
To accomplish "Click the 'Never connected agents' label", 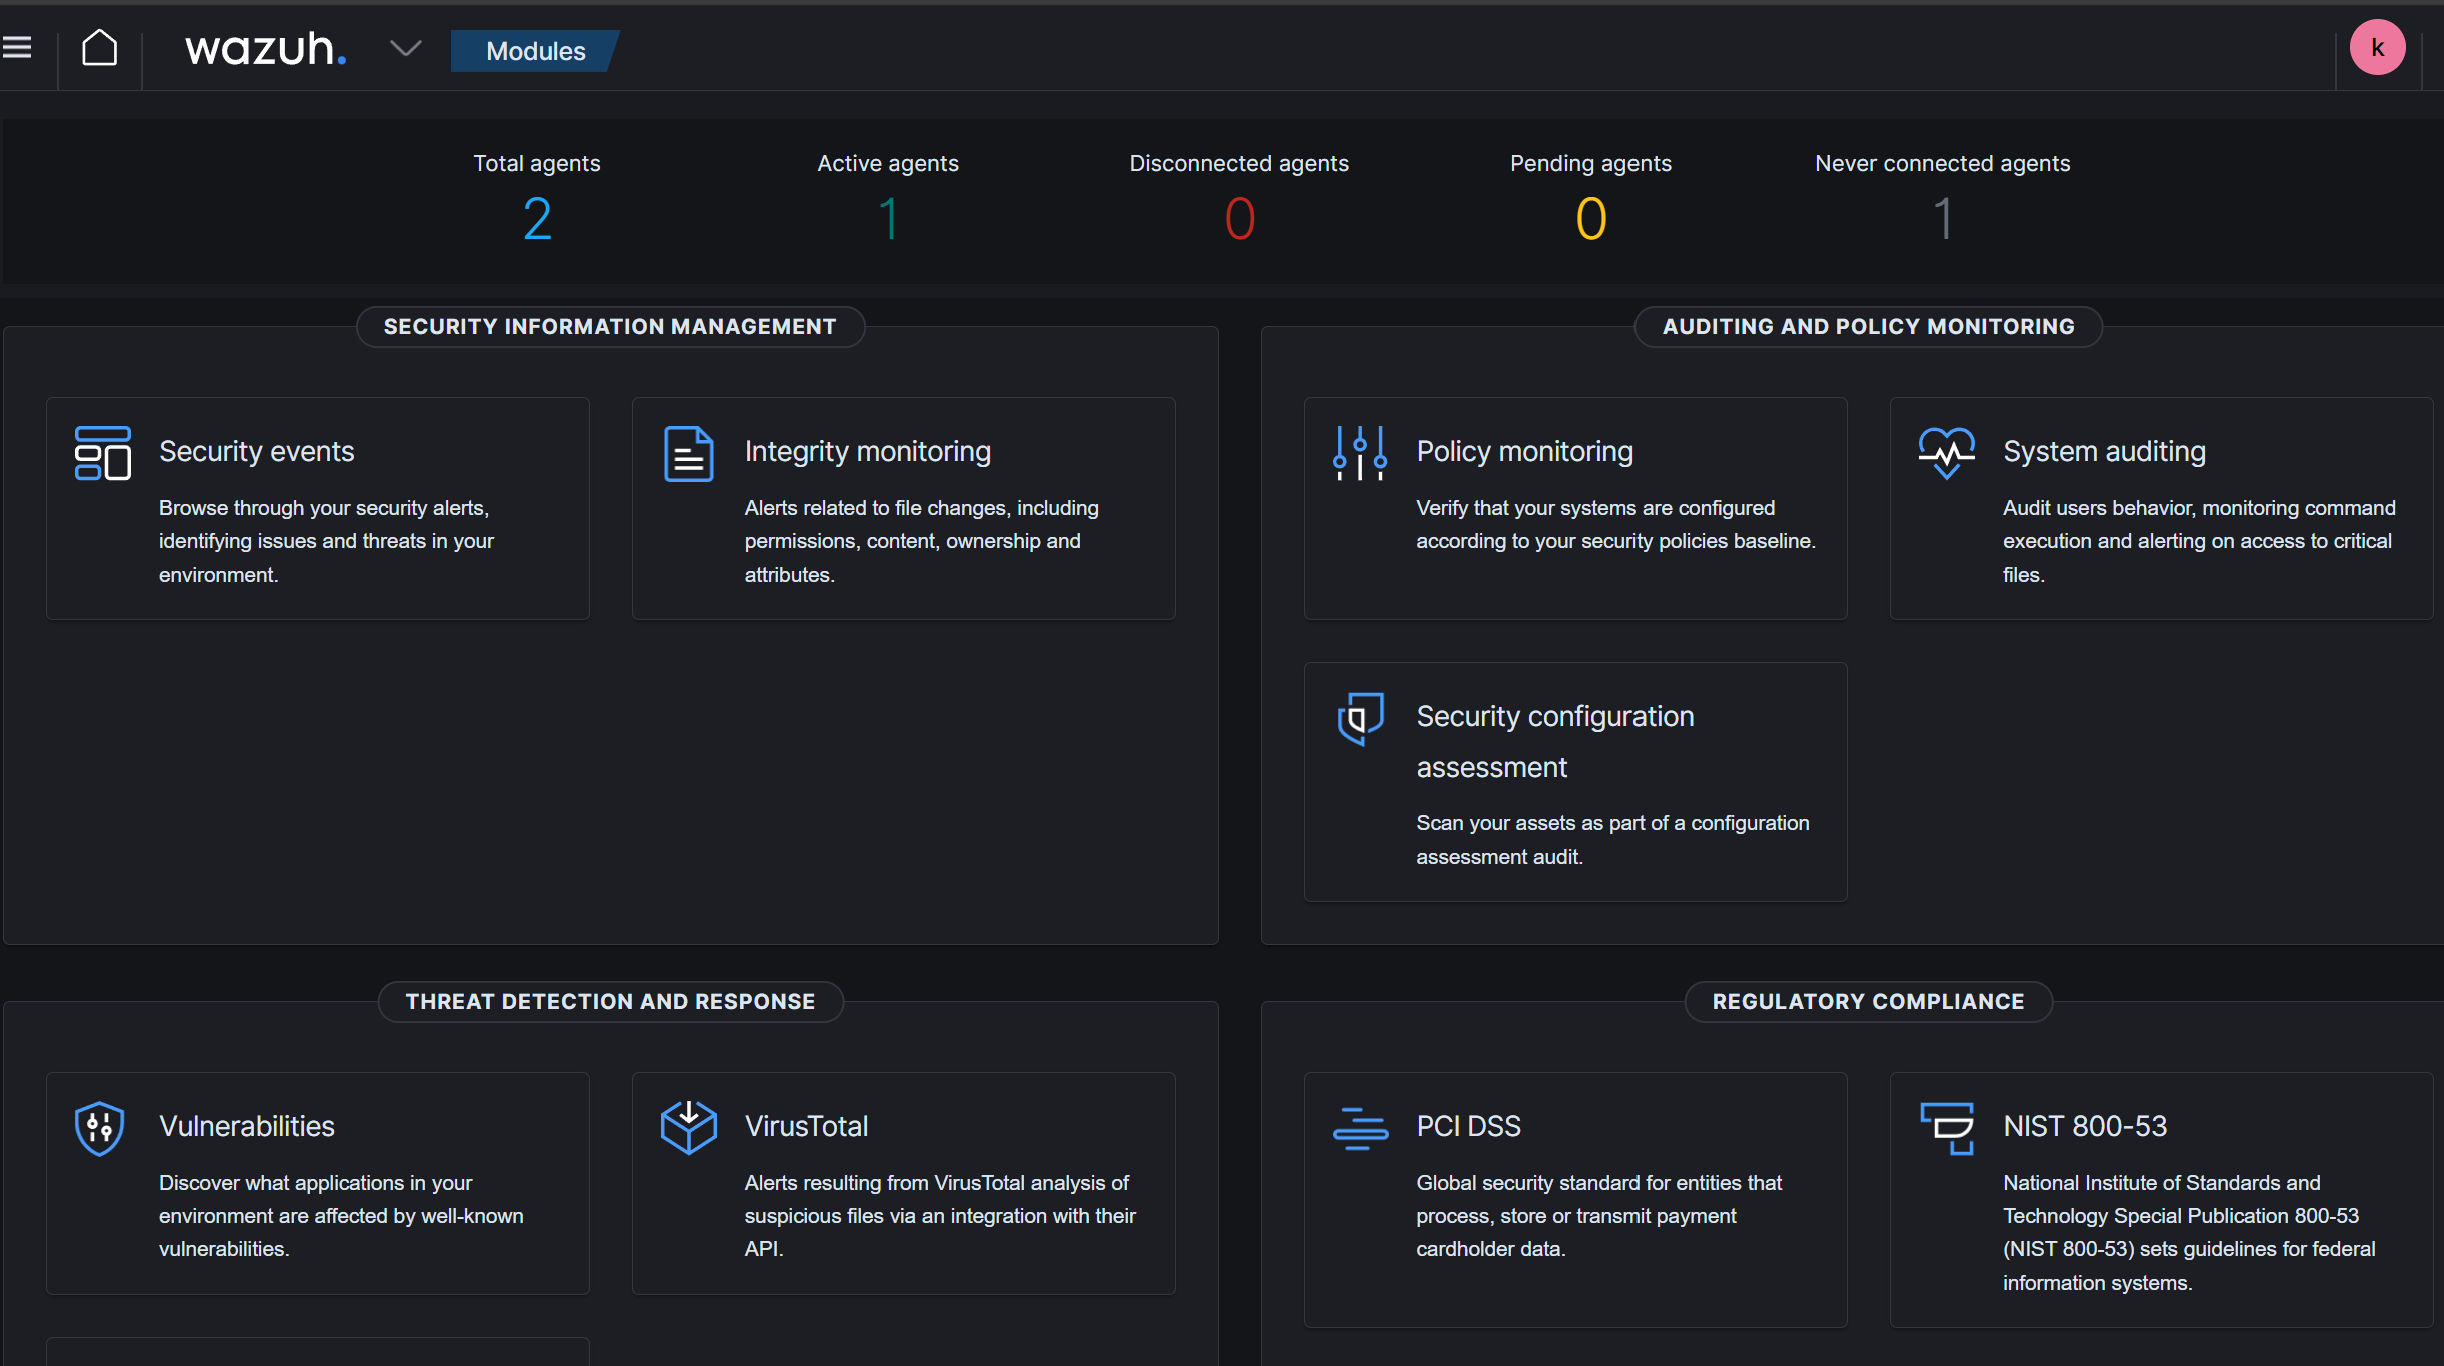I will (1942, 163).
